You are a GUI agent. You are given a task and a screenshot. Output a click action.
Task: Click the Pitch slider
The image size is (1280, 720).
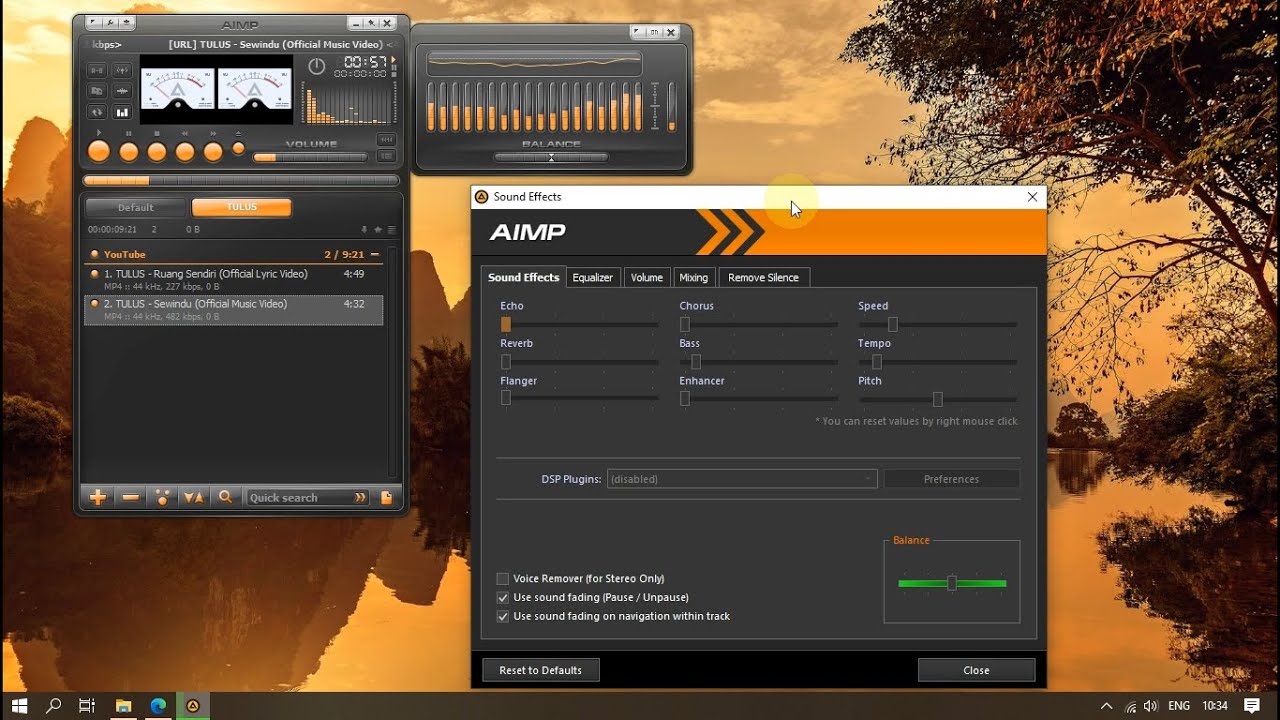937,399
